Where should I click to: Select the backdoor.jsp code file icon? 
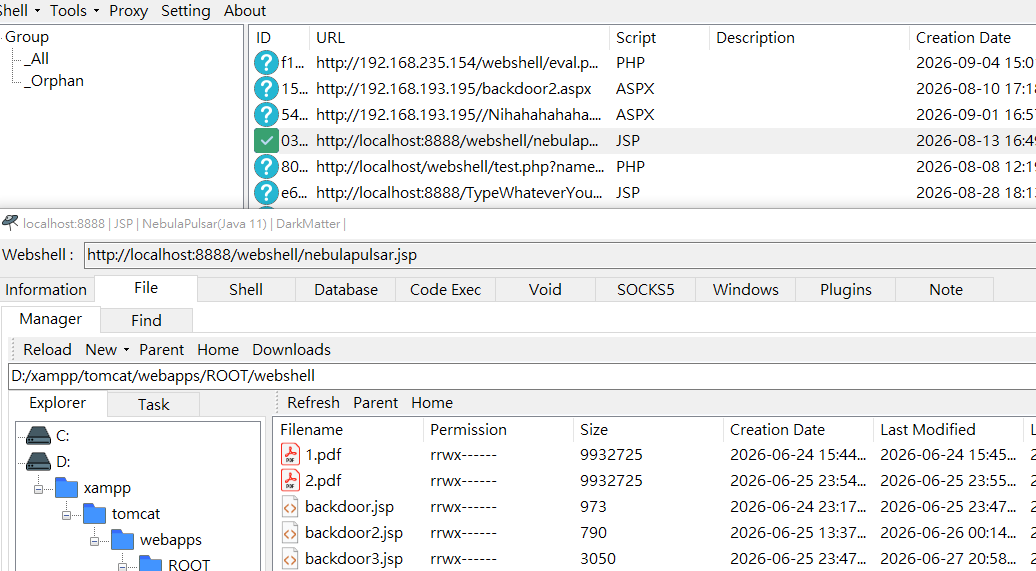click(290, 507)
